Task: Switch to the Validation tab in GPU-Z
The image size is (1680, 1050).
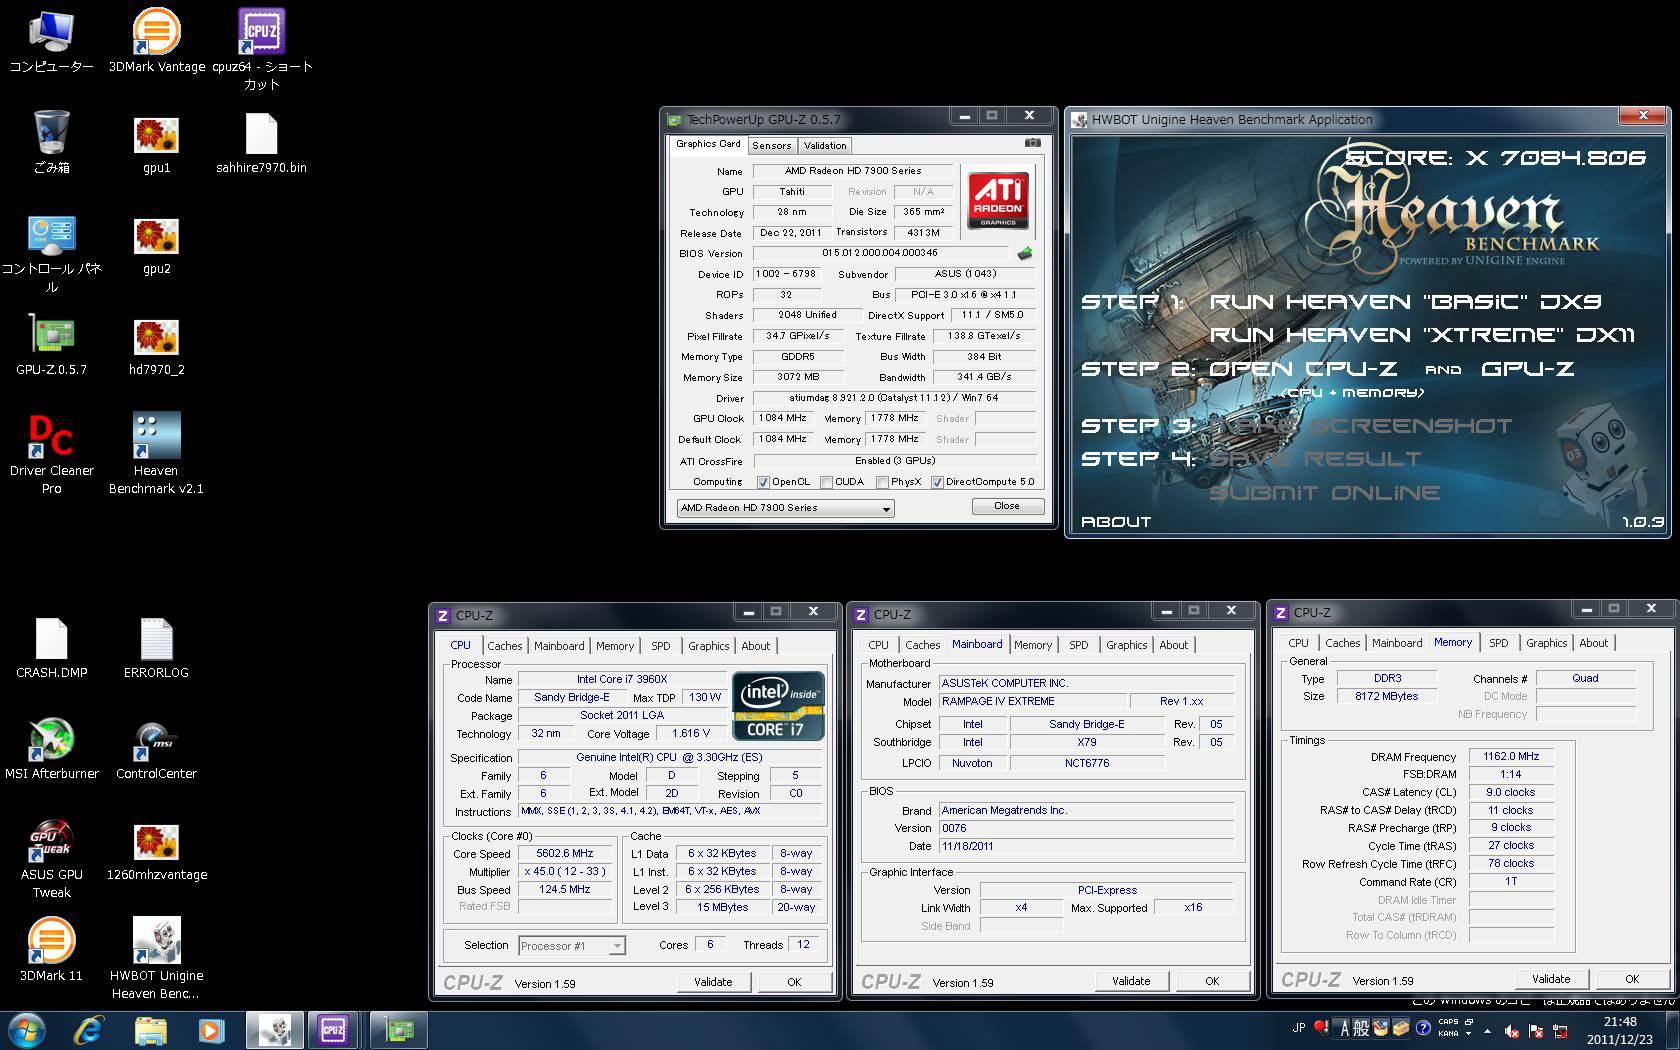Action: click(825, 146)
